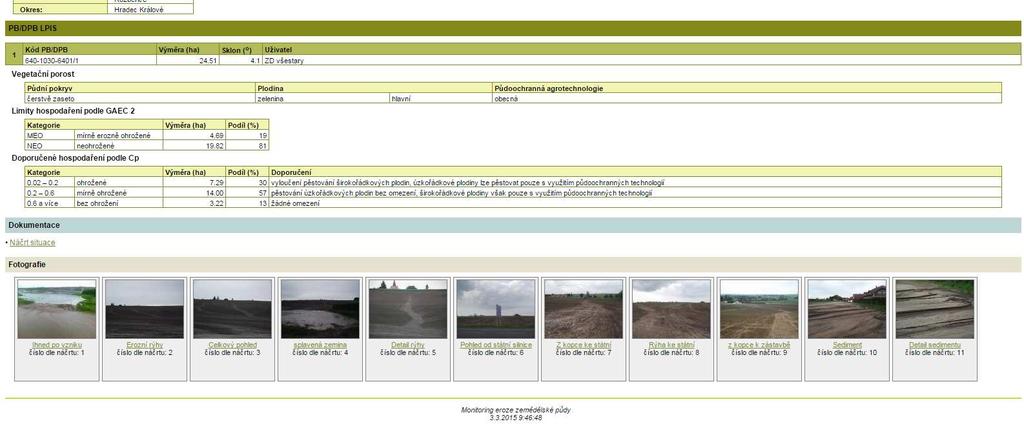Select the user cell 'ZD všestary'

[641, 60]
